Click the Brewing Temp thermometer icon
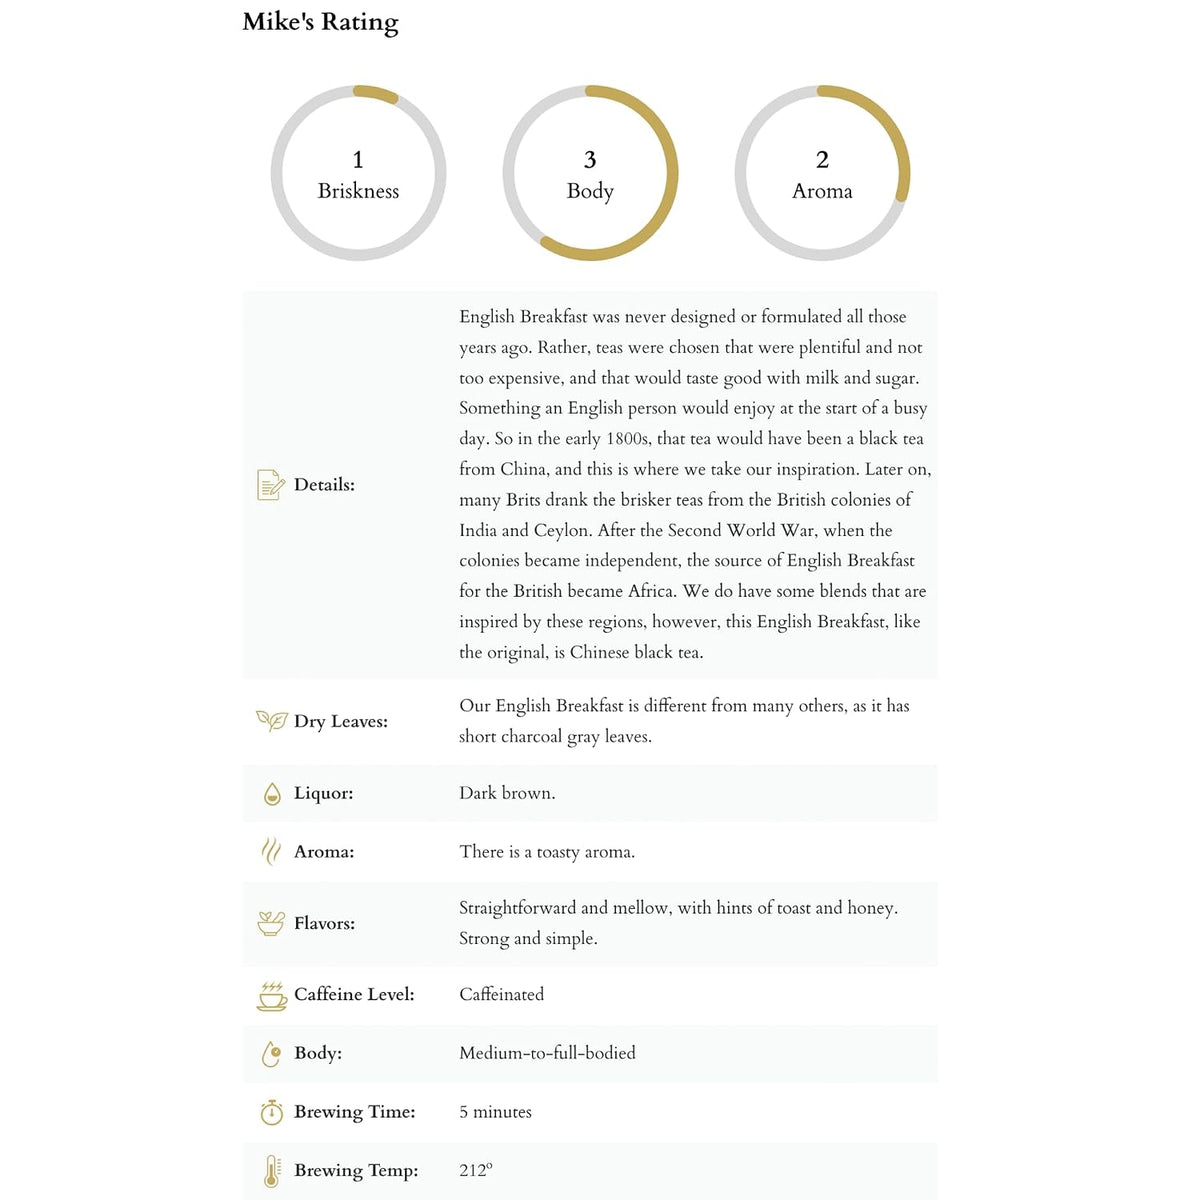Viewport: 1200px width, 1200px height. (271, 1171)
